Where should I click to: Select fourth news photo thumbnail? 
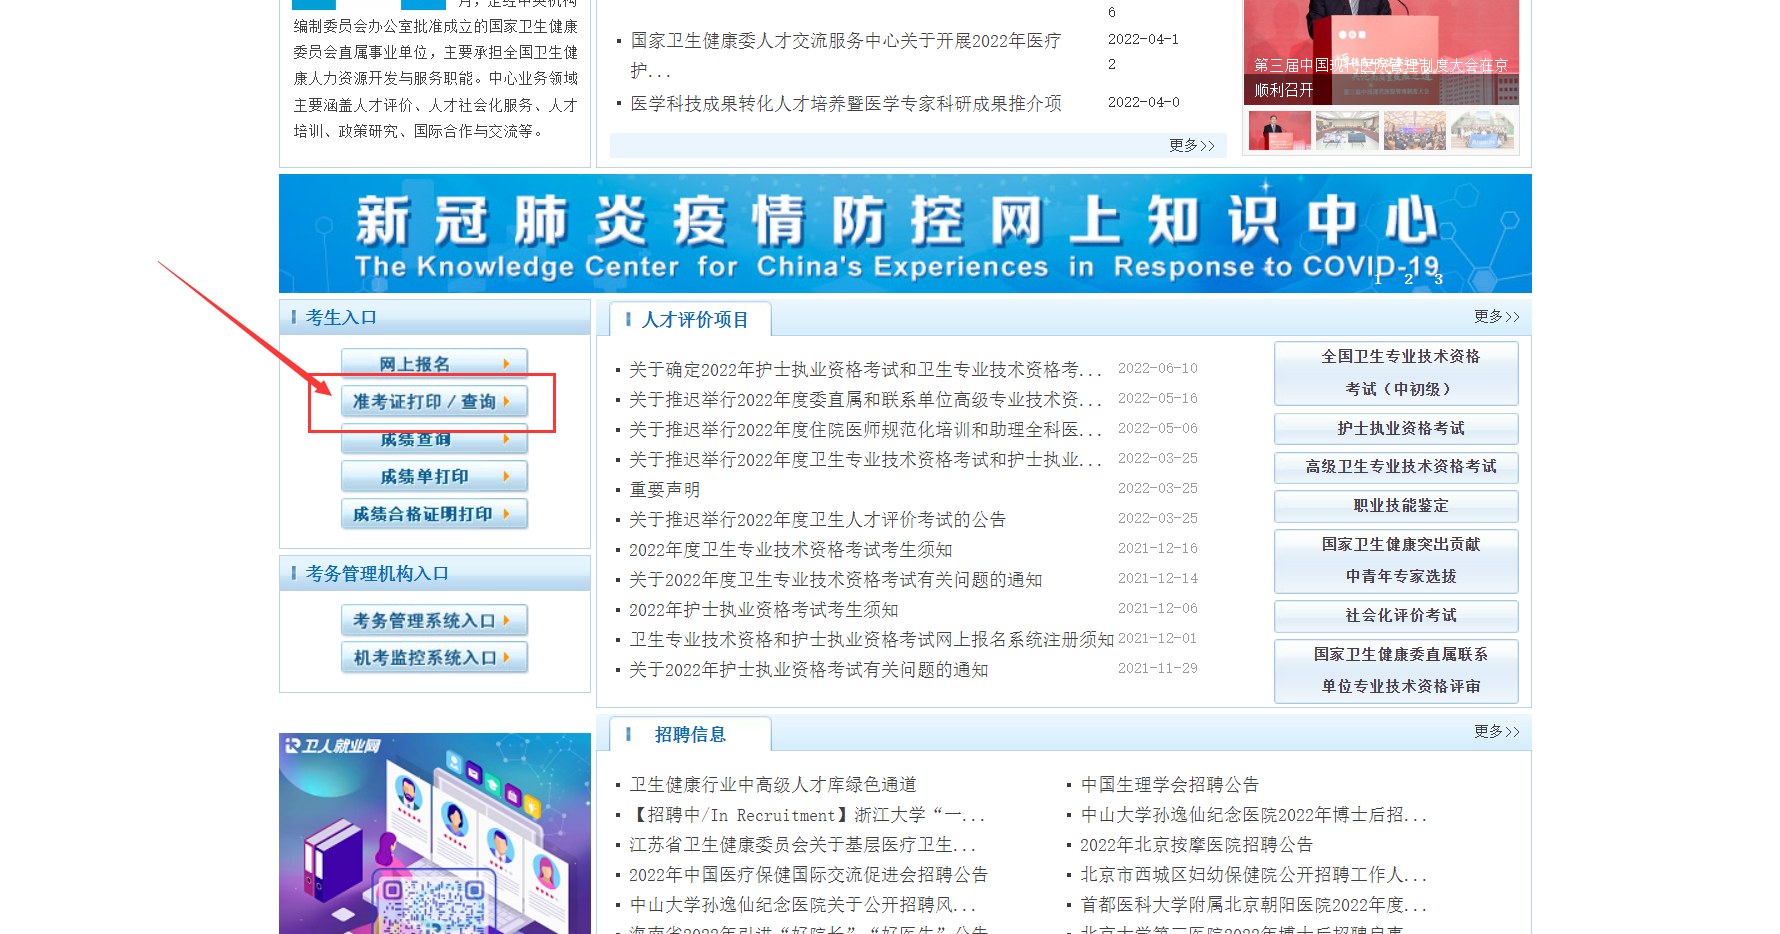1482,131
